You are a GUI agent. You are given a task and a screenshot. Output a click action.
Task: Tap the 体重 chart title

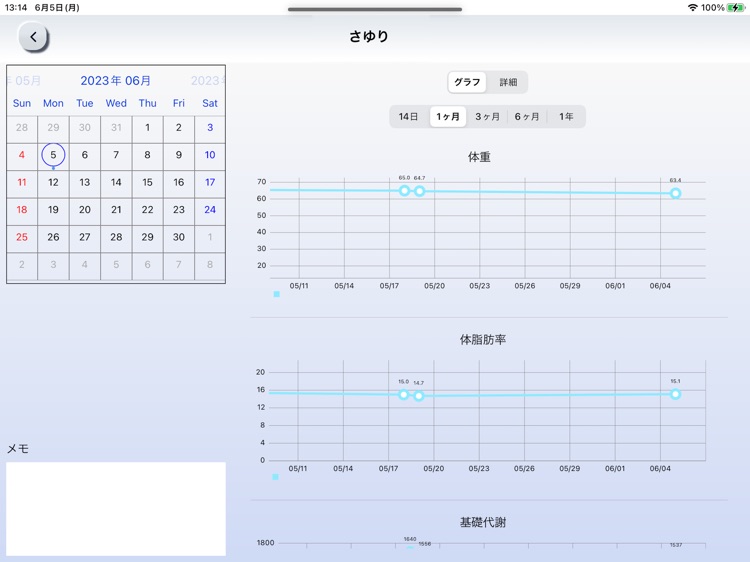(479, 157)
